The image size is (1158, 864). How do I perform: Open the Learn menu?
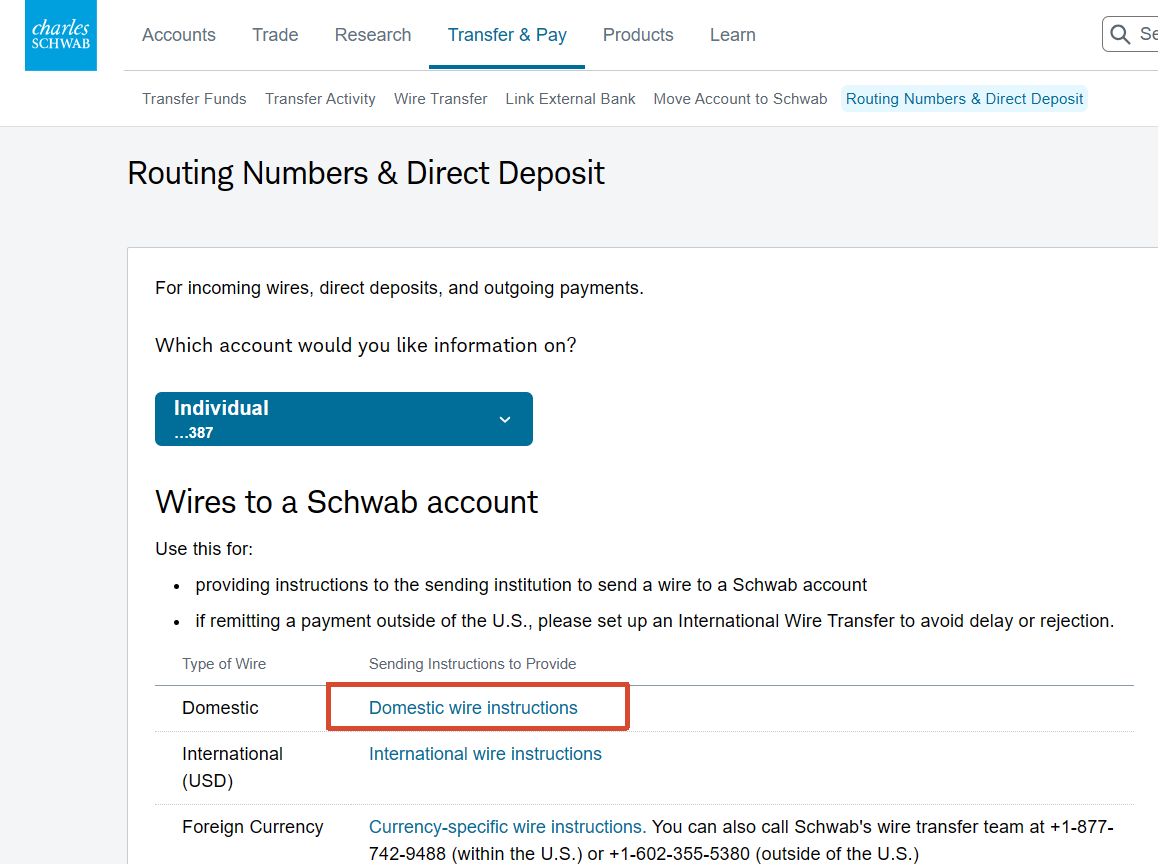[733, 35]
